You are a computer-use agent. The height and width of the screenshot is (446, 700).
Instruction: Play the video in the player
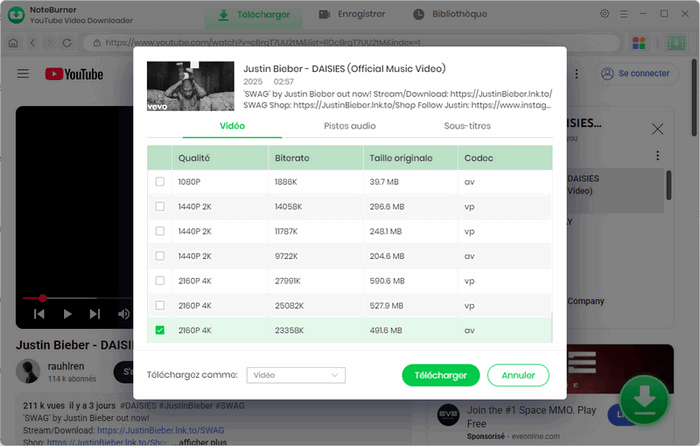click(x=67, y=314)
